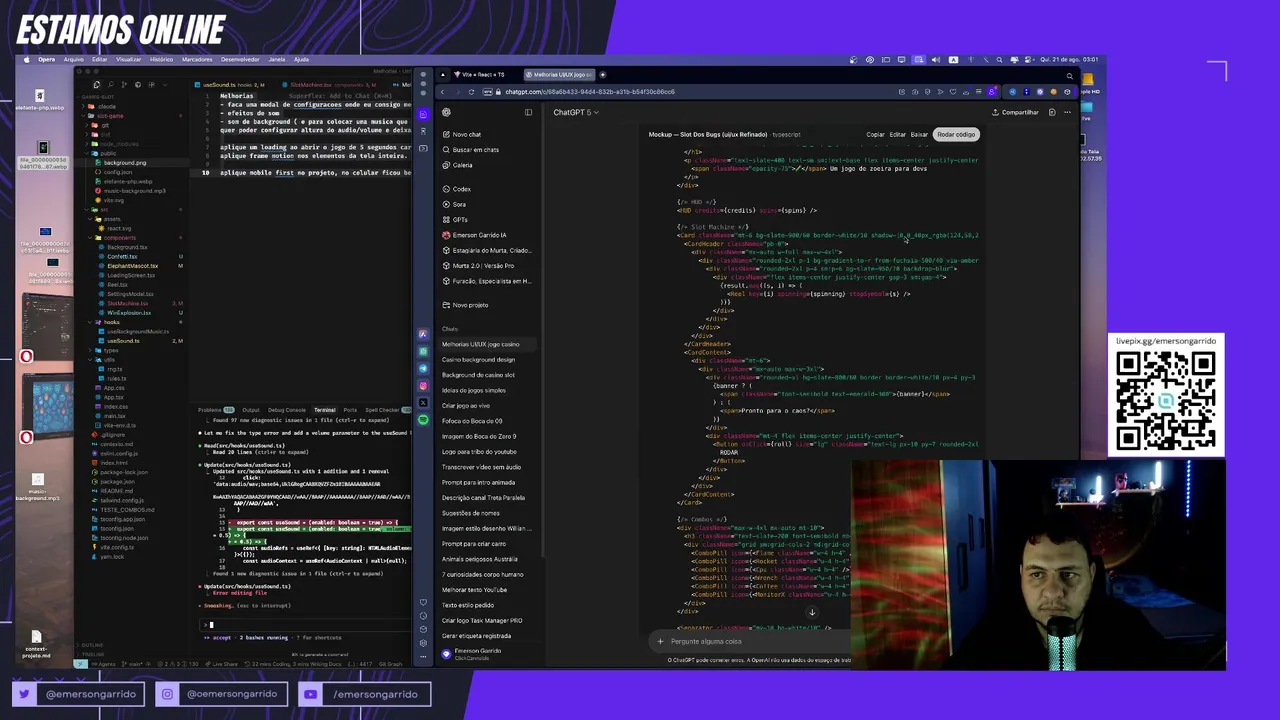Click the ChatGPT logo icon
Viewport: 1280px width, 720px height.
(446, 112)
